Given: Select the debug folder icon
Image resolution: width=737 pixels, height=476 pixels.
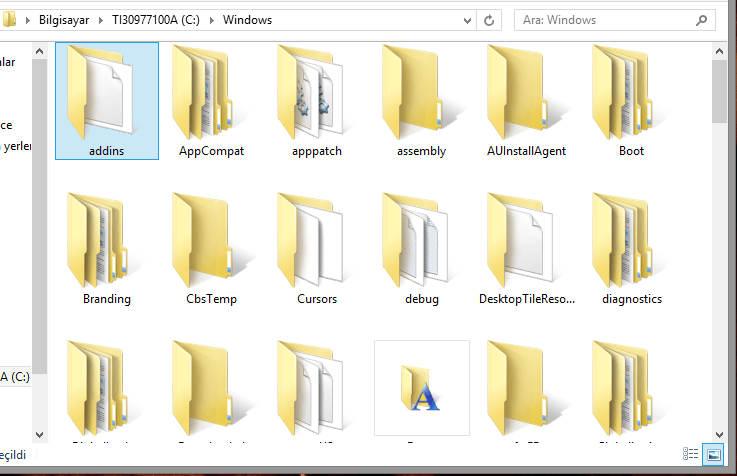Looking at the screenshot, I should coord(416,241).
